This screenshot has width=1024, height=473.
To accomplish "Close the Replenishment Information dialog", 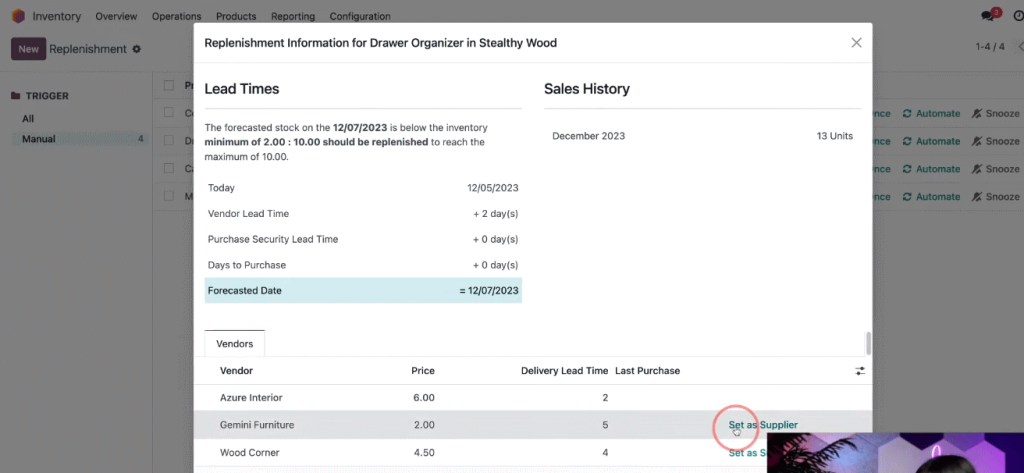I will (x=856, y=43).
